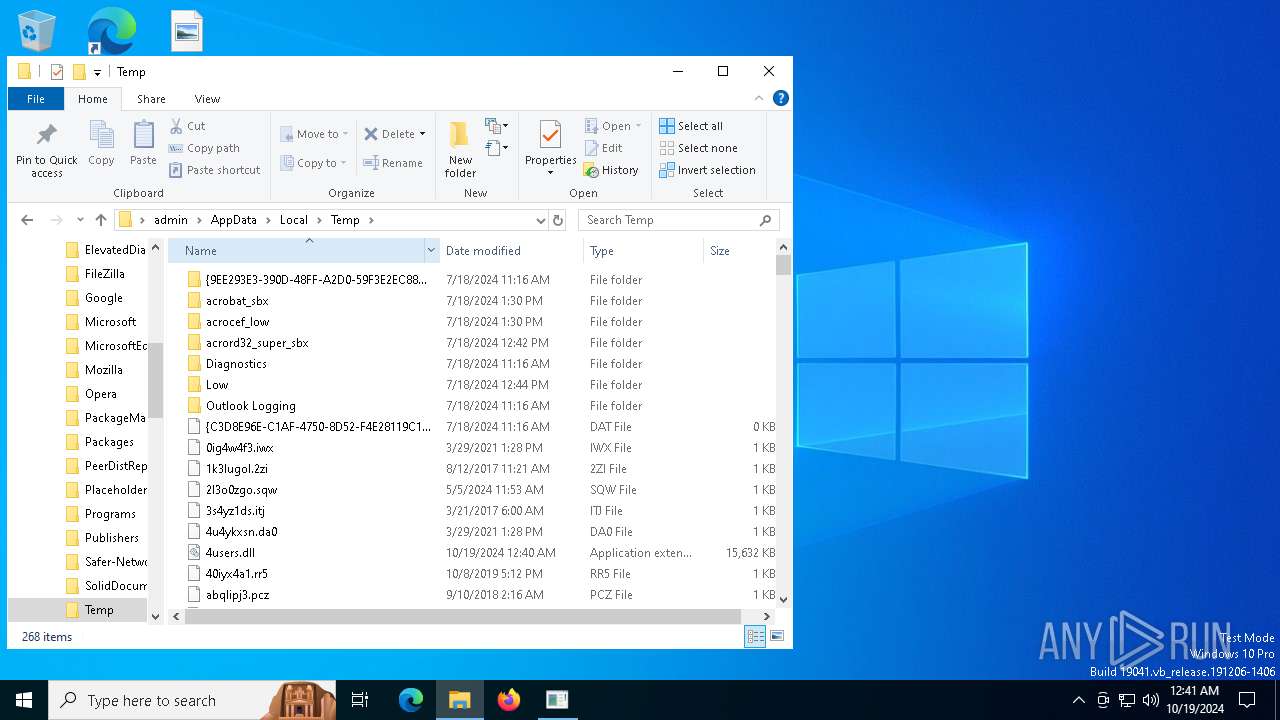Open the Name column filter dropdown
The height and width of the screenshot is (720, 1280).
431,250
